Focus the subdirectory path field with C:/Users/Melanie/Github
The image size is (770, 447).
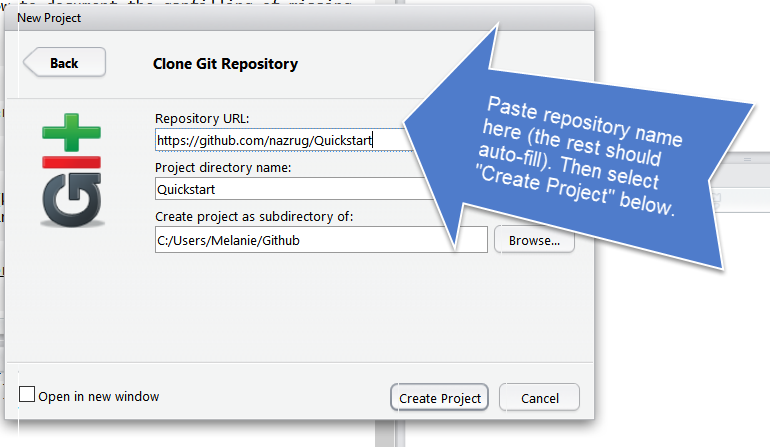click(321, 240)
